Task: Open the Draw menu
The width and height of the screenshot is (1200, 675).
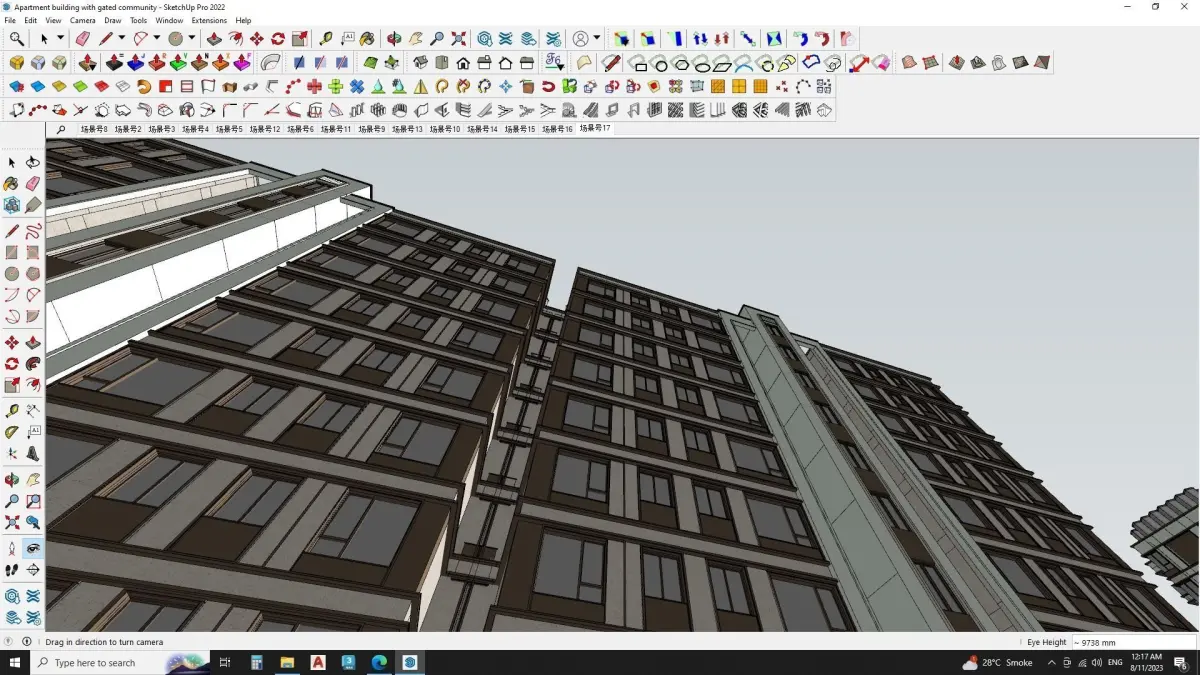Action: tap(113, 20)
